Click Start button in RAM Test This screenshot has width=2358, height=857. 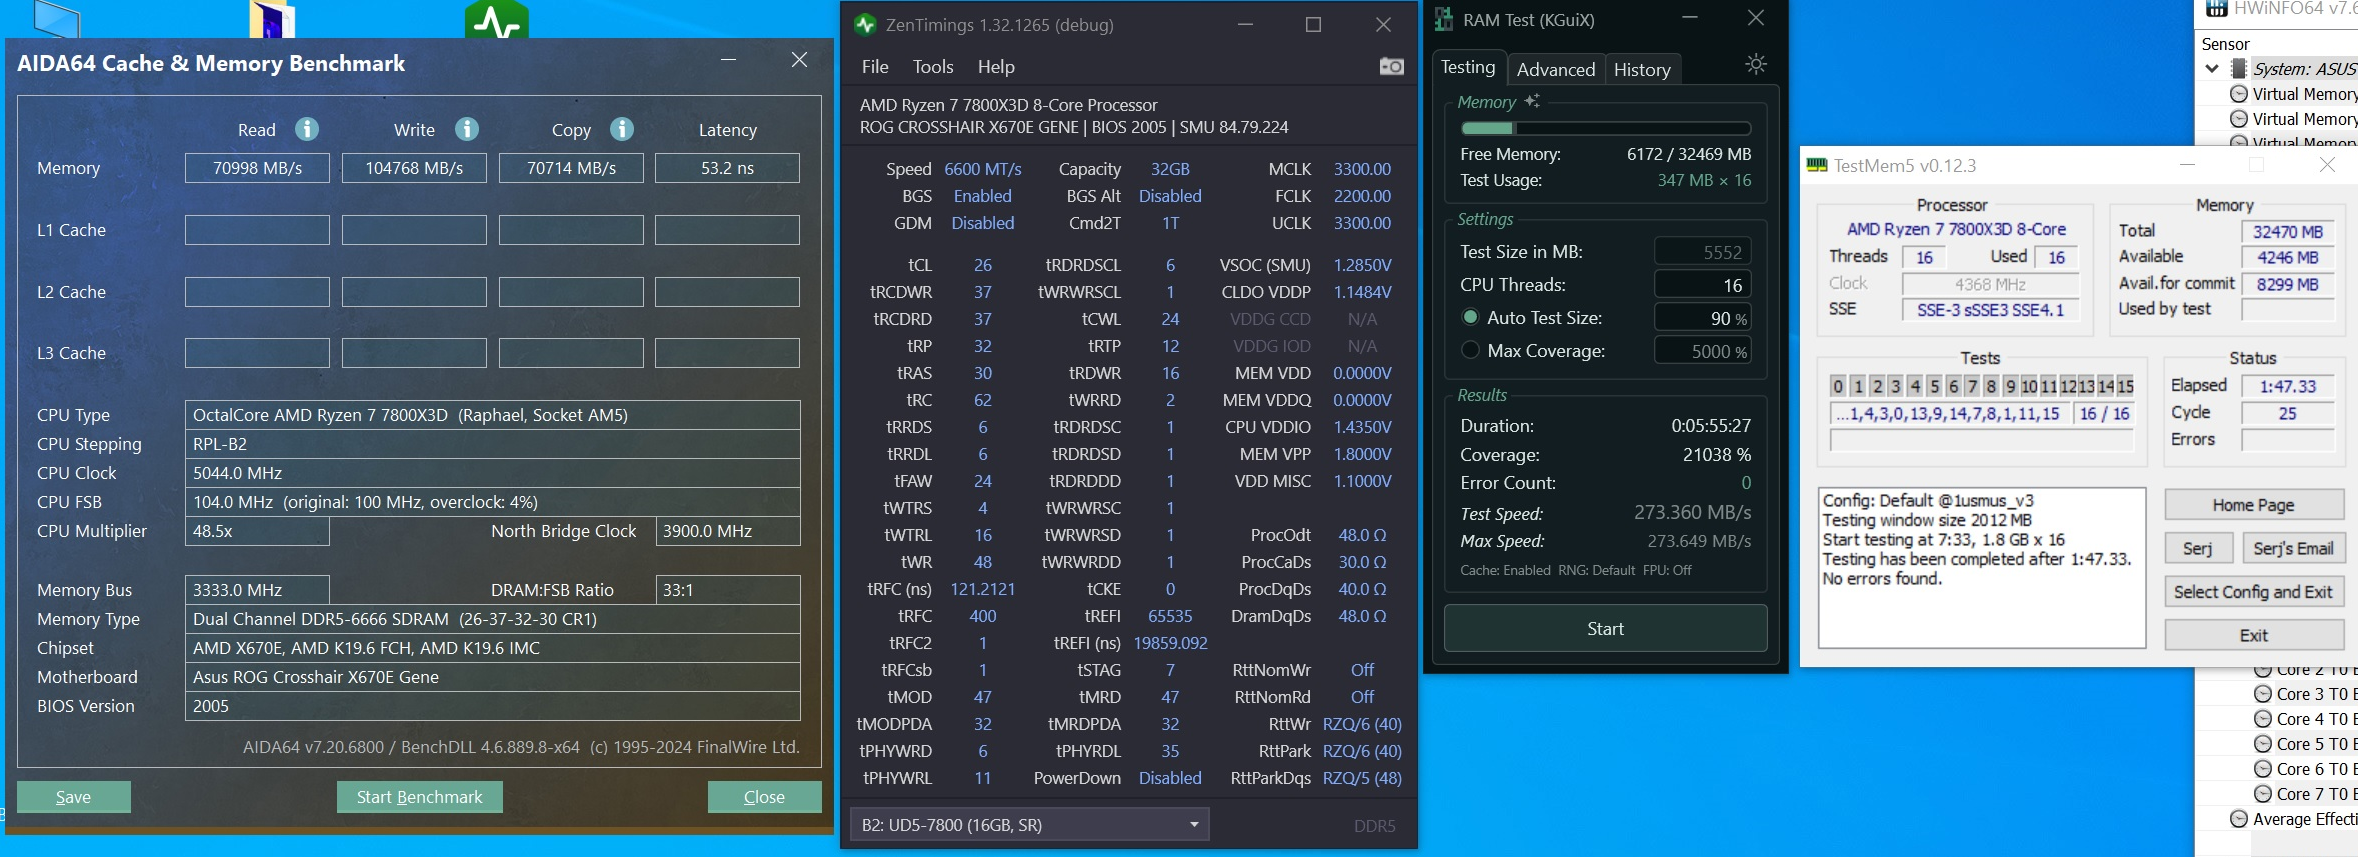pos(1605,629)
